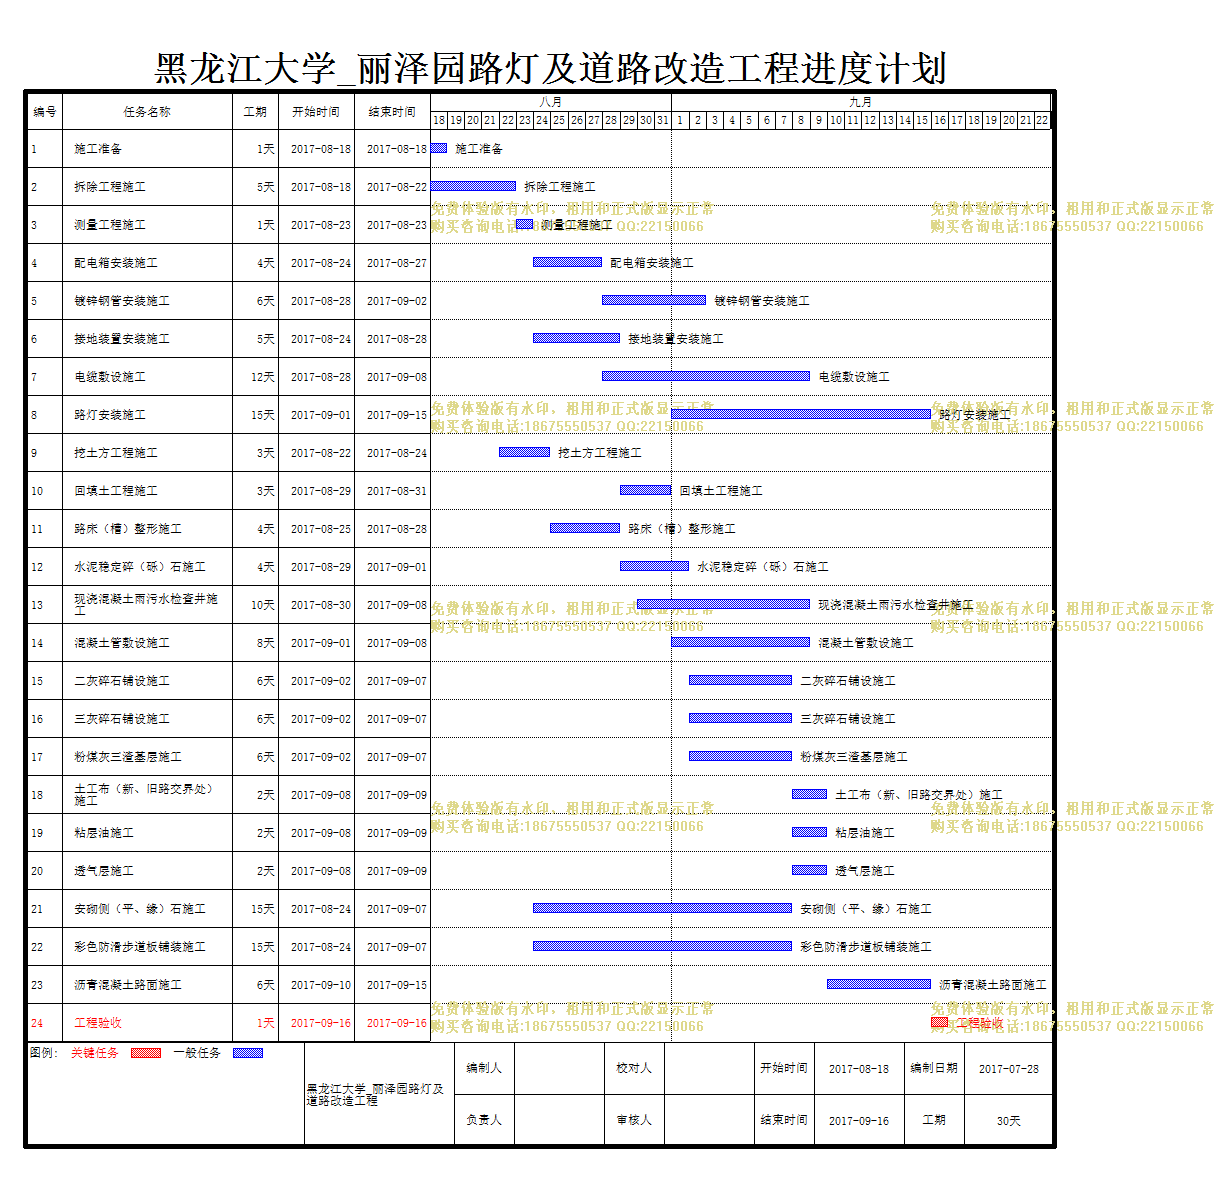1214x1195 pixels.
Task: Click the 审核人 label in the footer
Action: coord(634,1120)
